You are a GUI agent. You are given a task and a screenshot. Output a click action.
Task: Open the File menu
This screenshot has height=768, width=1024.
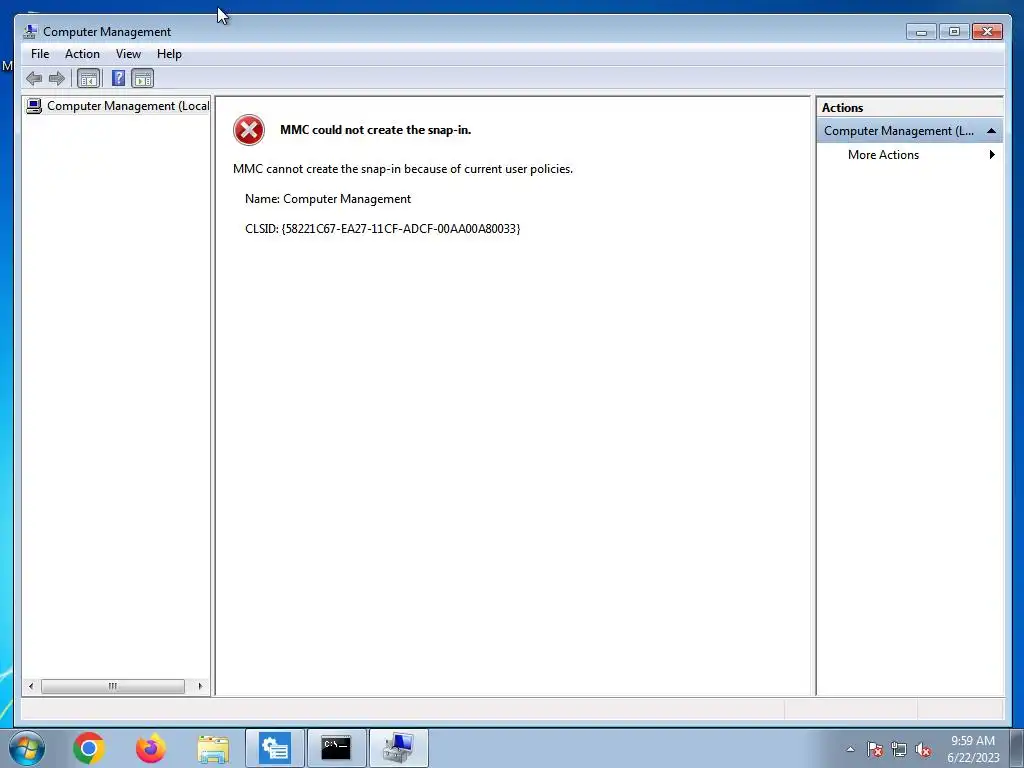pyautogui.click(x=40, y=54)
